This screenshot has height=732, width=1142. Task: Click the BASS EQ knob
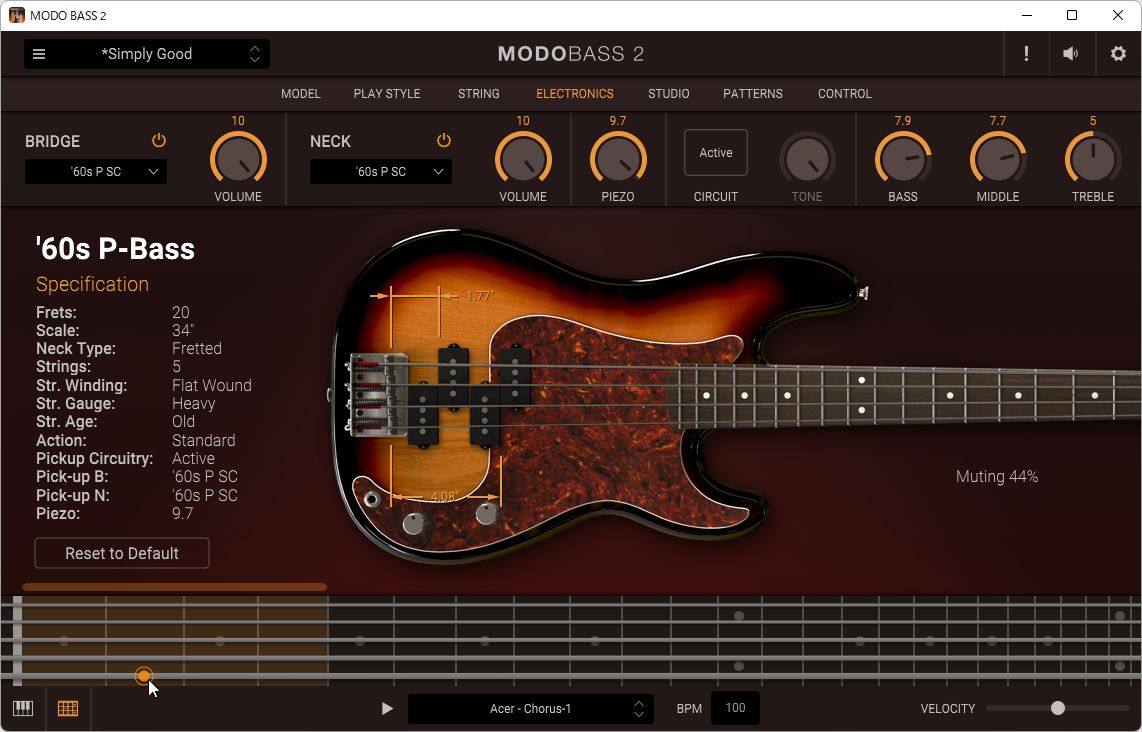(x=902, y=160)
